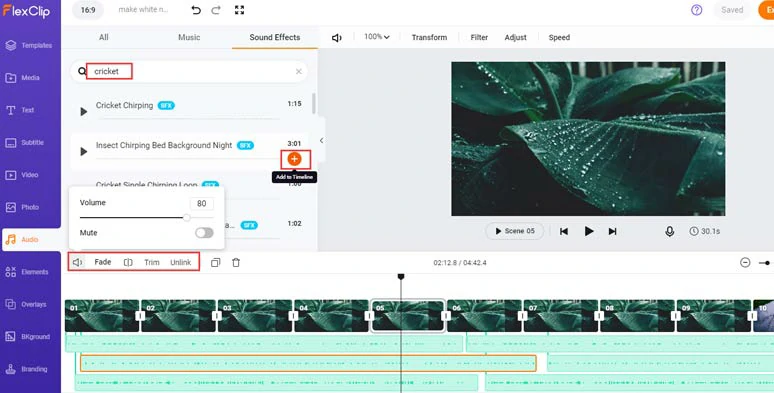Click the Volume value field showing 80
The height and width of the screenshot is (393, 774).
(201, 203)
